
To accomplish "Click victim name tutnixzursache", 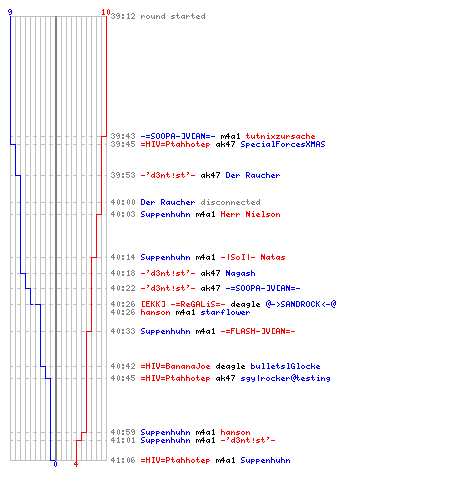I will click(280, 136).
